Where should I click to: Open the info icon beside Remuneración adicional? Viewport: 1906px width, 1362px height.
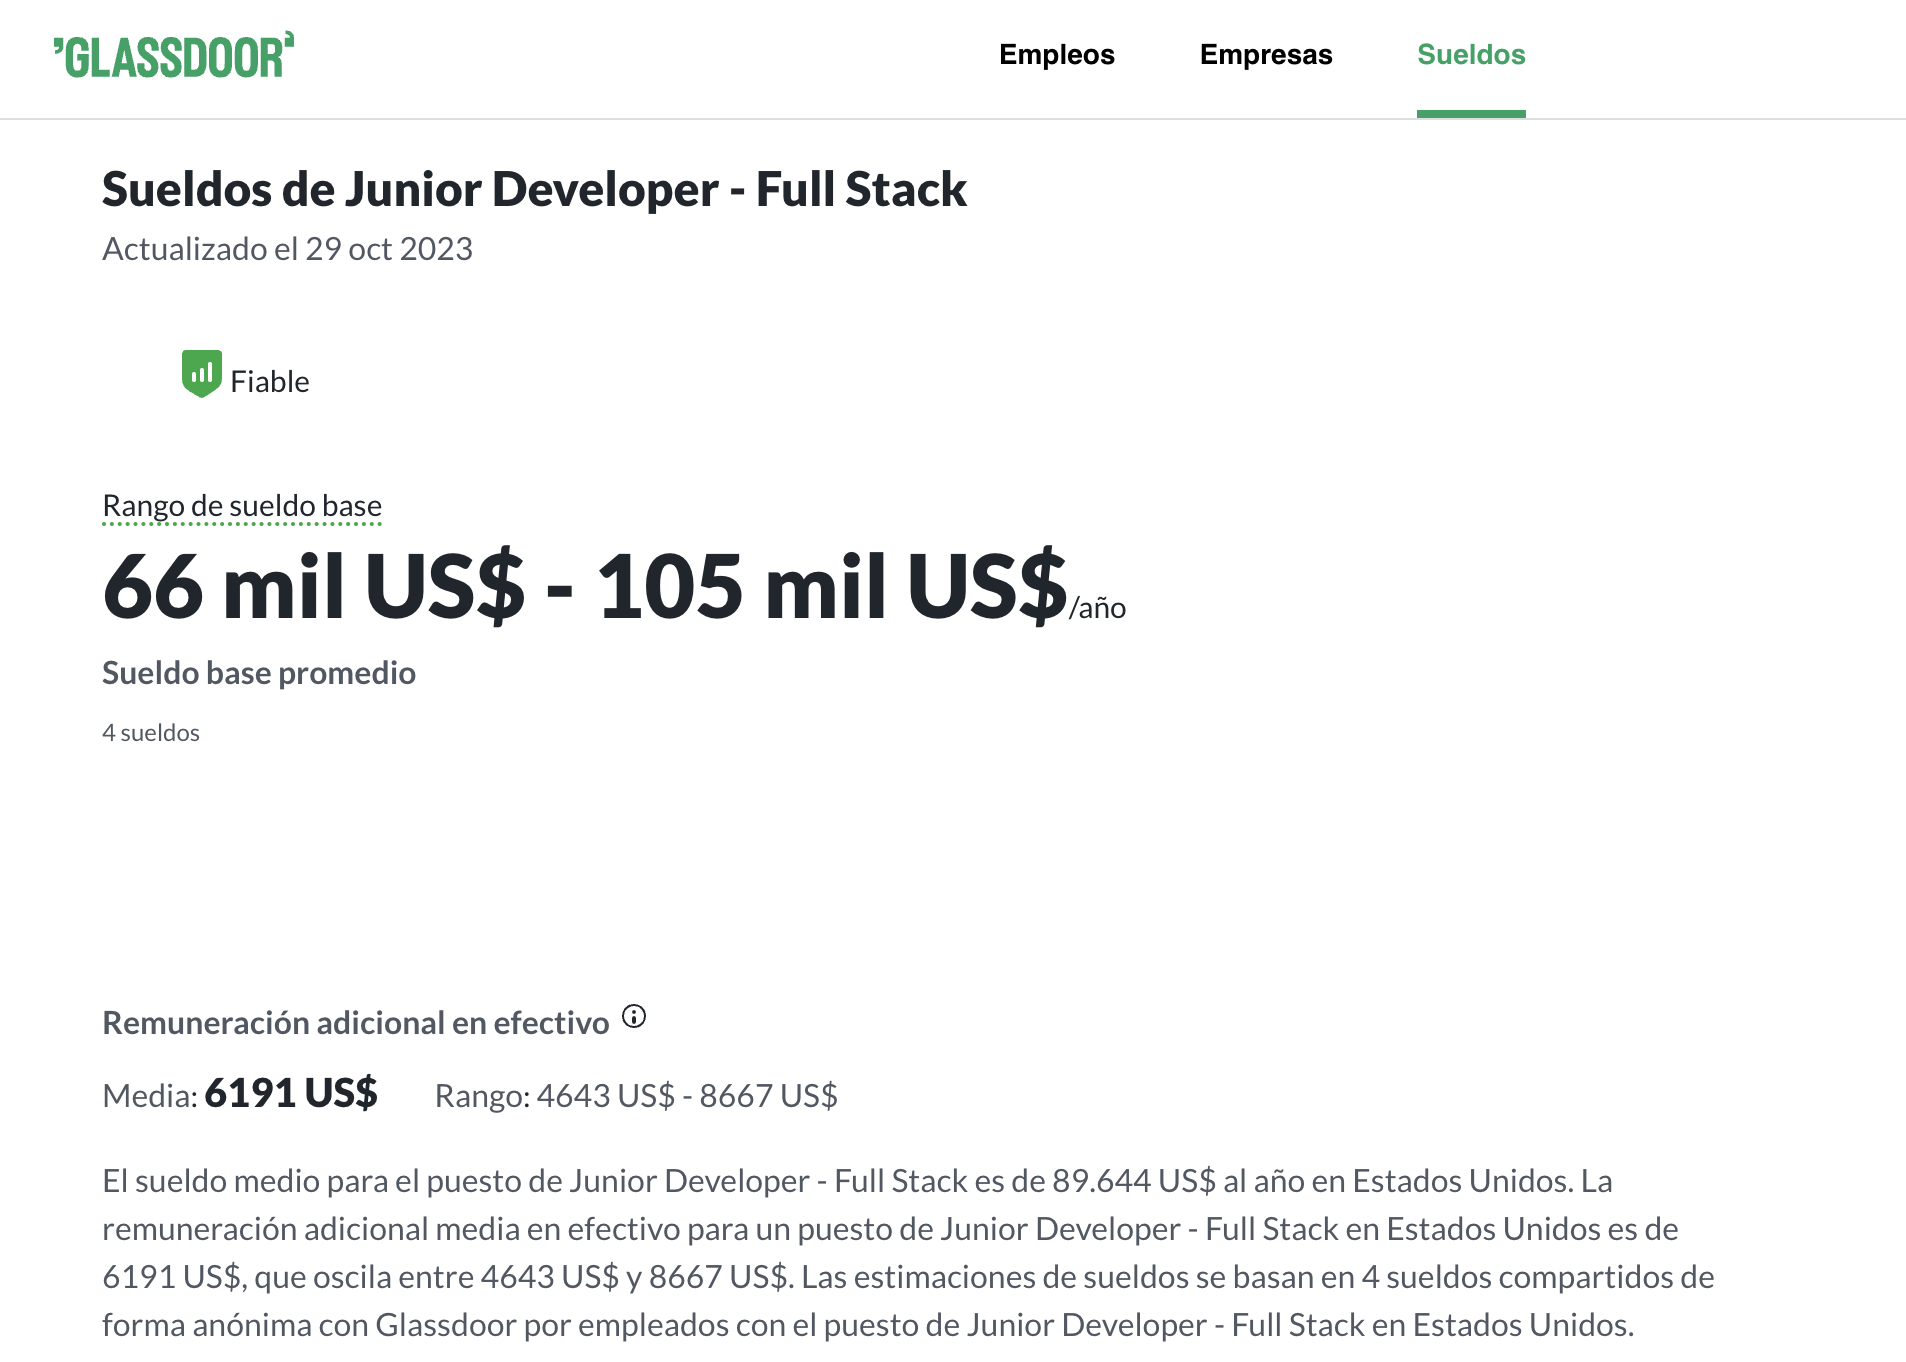point(634,1017)
